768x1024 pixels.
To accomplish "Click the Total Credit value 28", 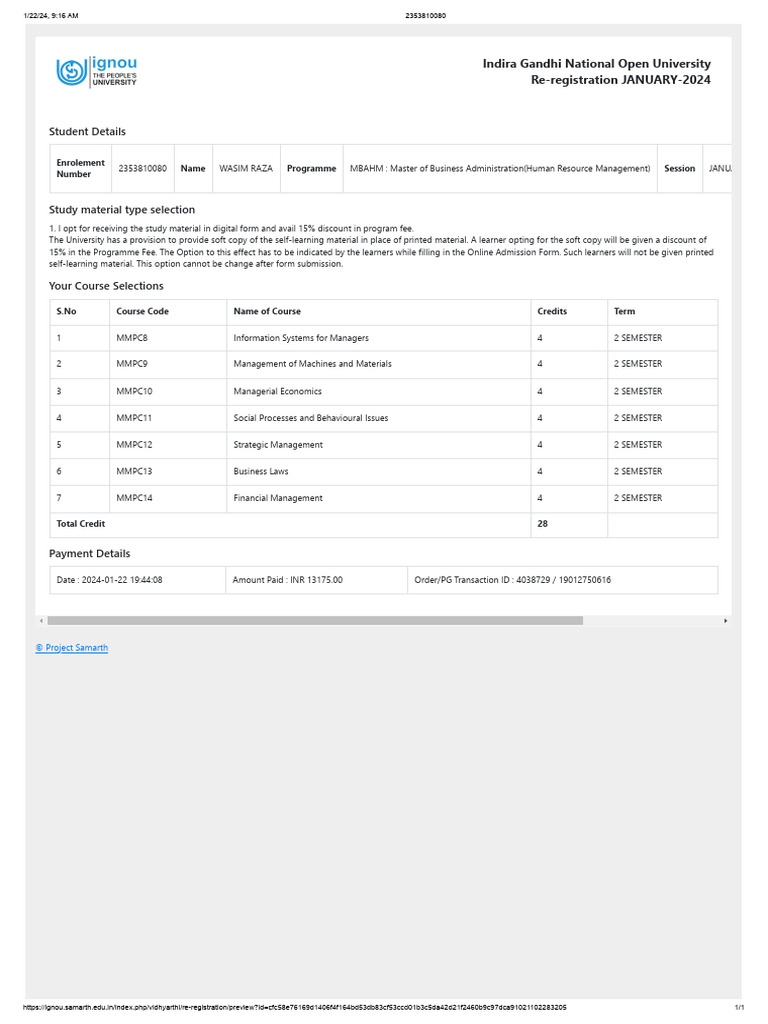I will pos(543,524).
